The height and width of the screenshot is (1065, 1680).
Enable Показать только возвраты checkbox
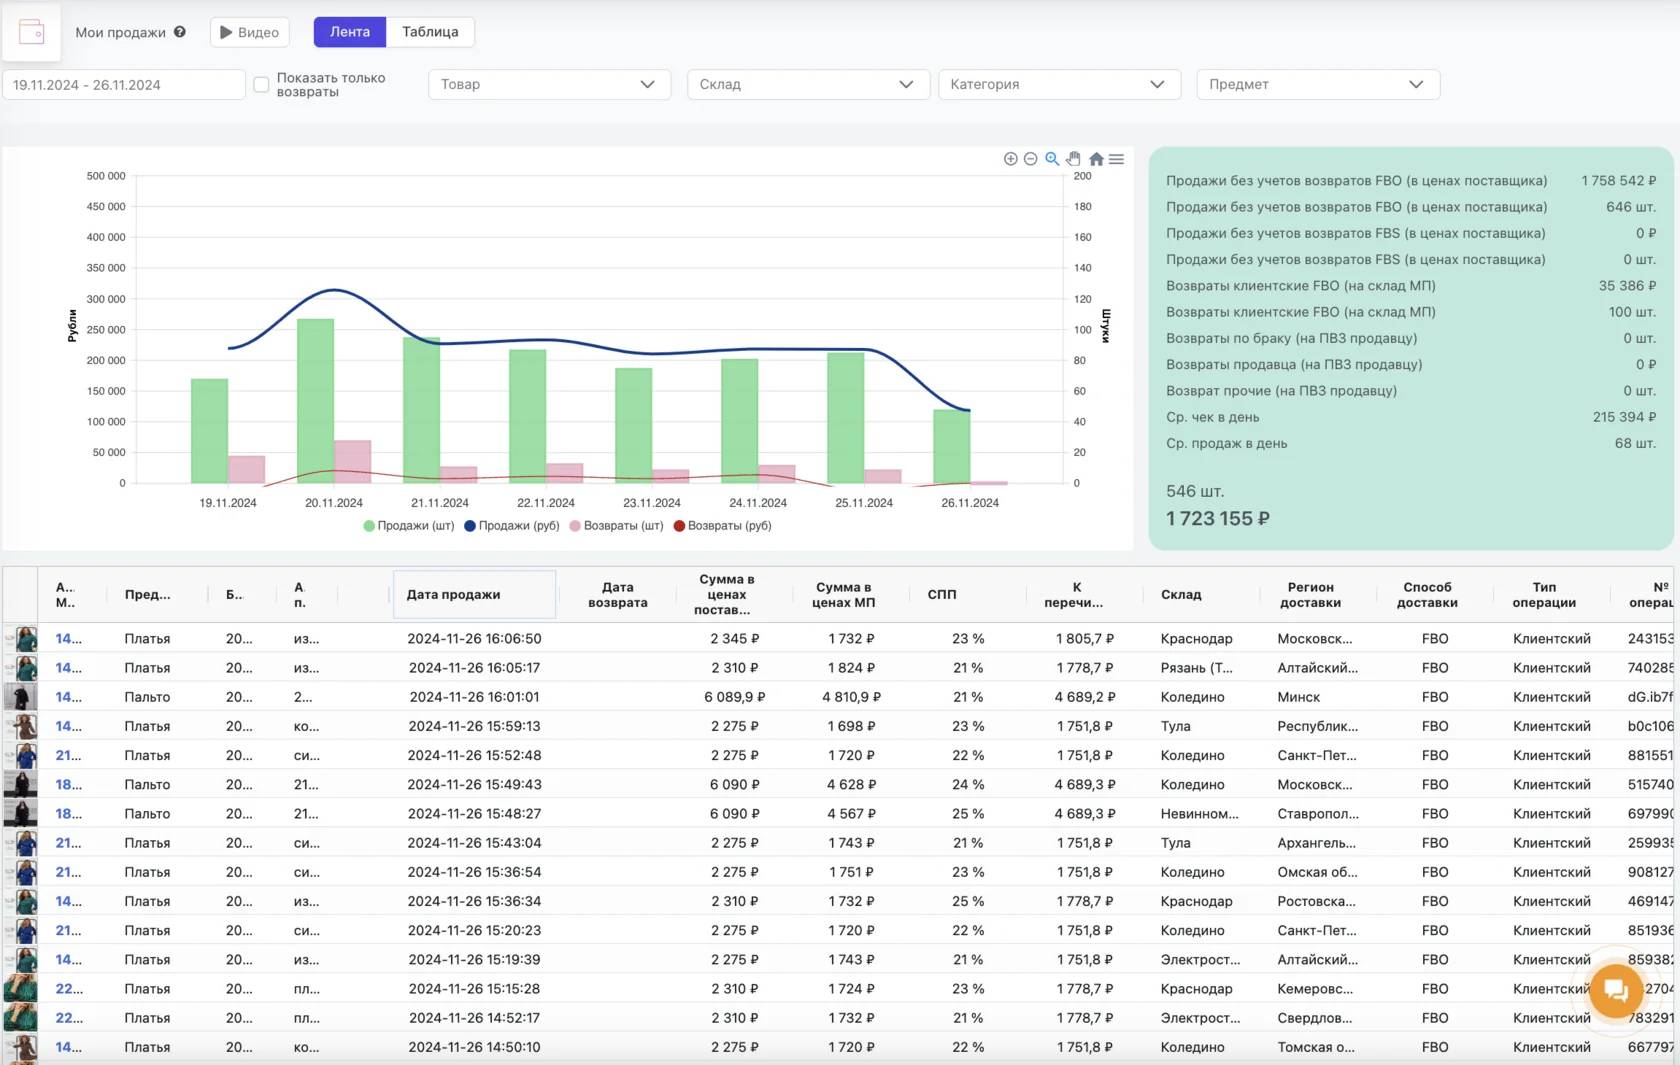(261, 85)
